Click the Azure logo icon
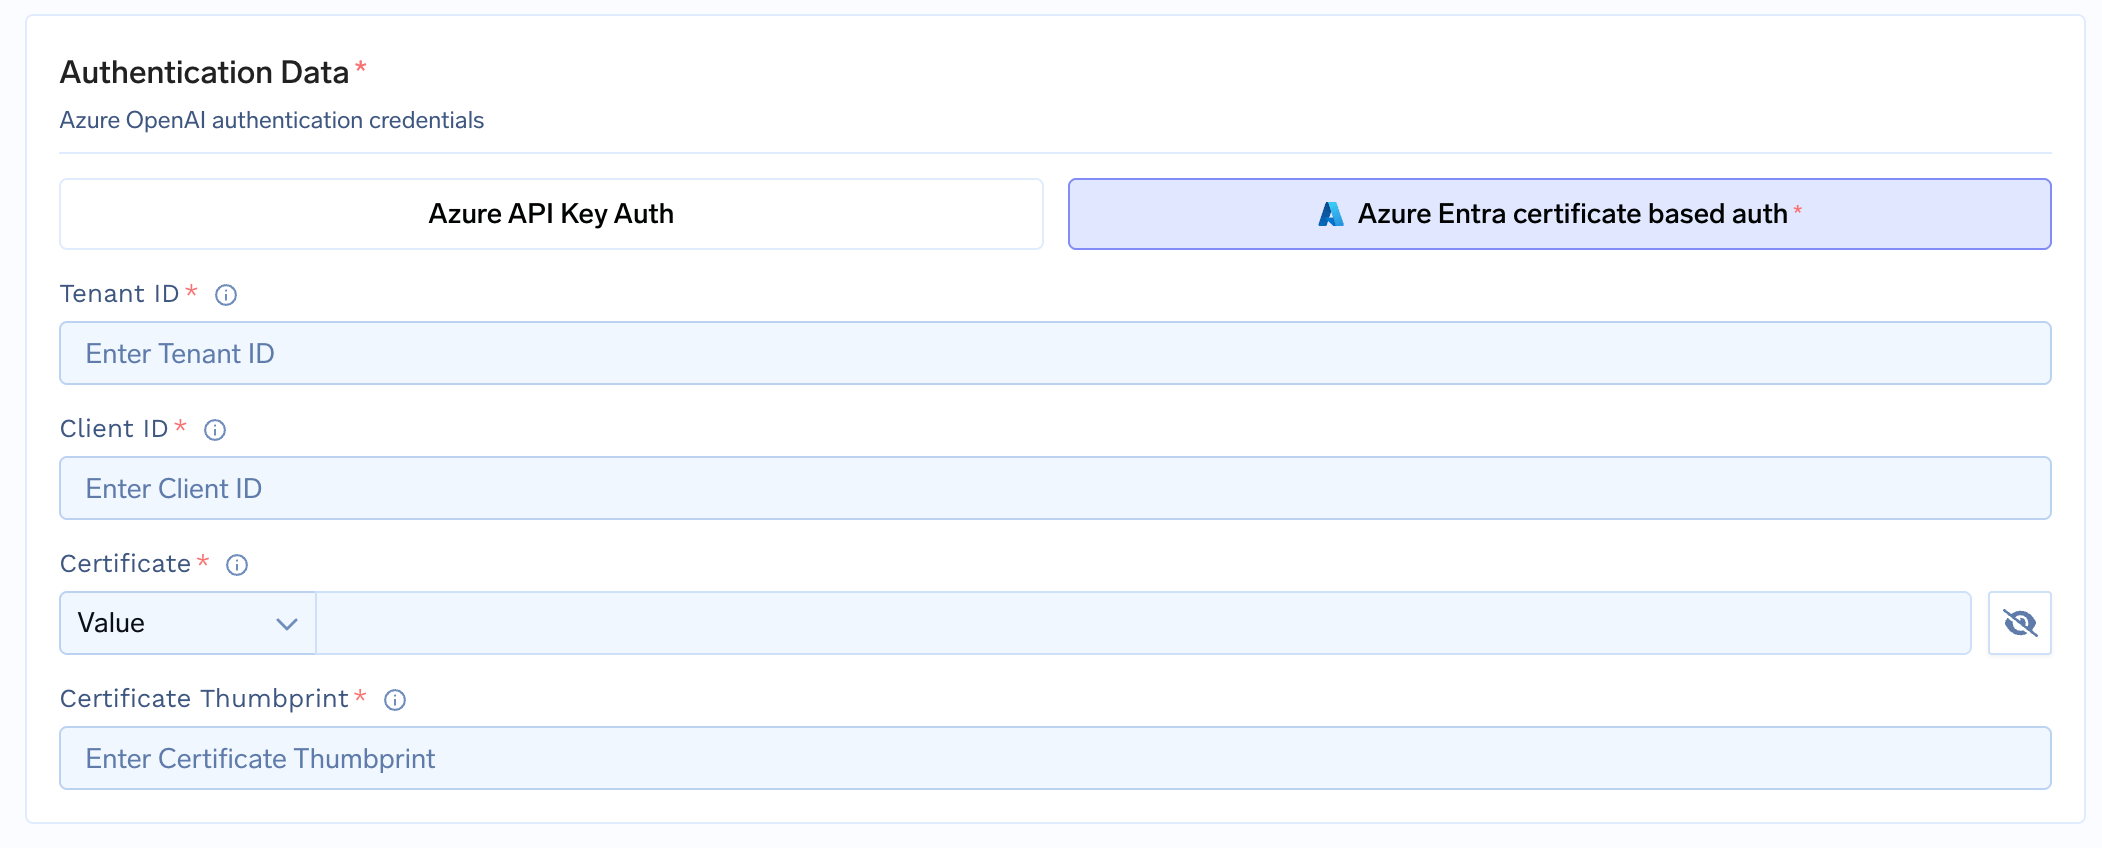2102x848 pixels. click(1331, 214)
